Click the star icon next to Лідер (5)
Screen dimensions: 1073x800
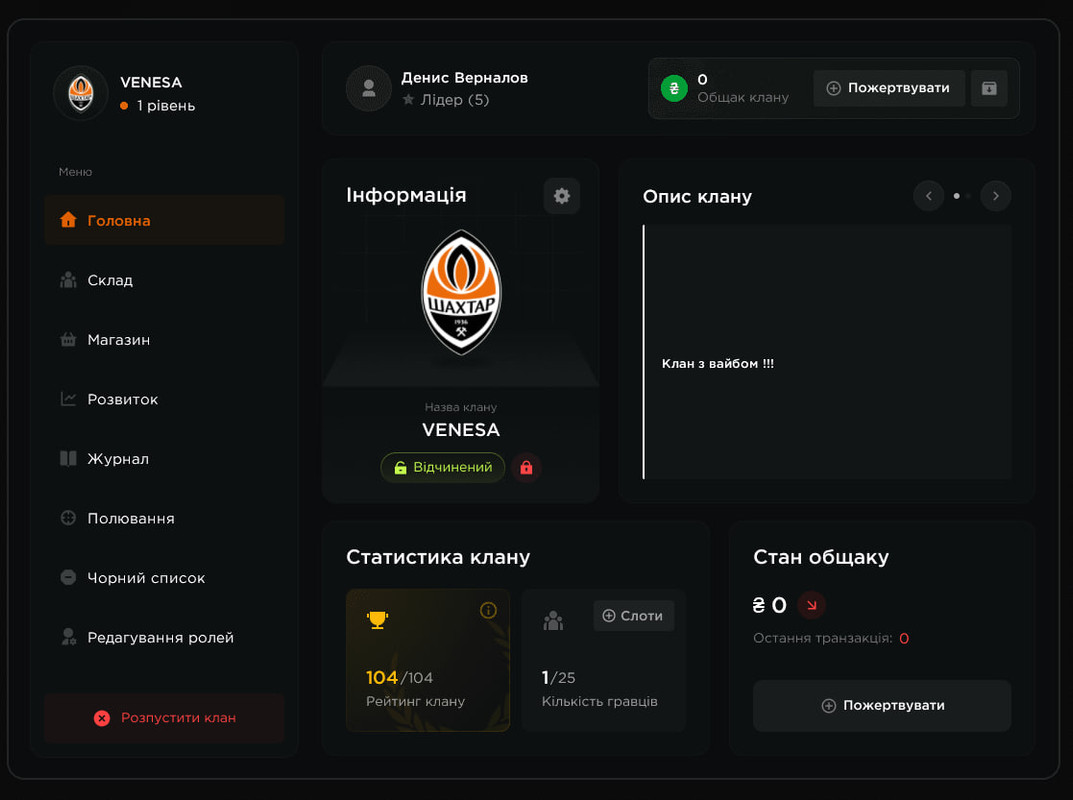(x=409, y=100)
